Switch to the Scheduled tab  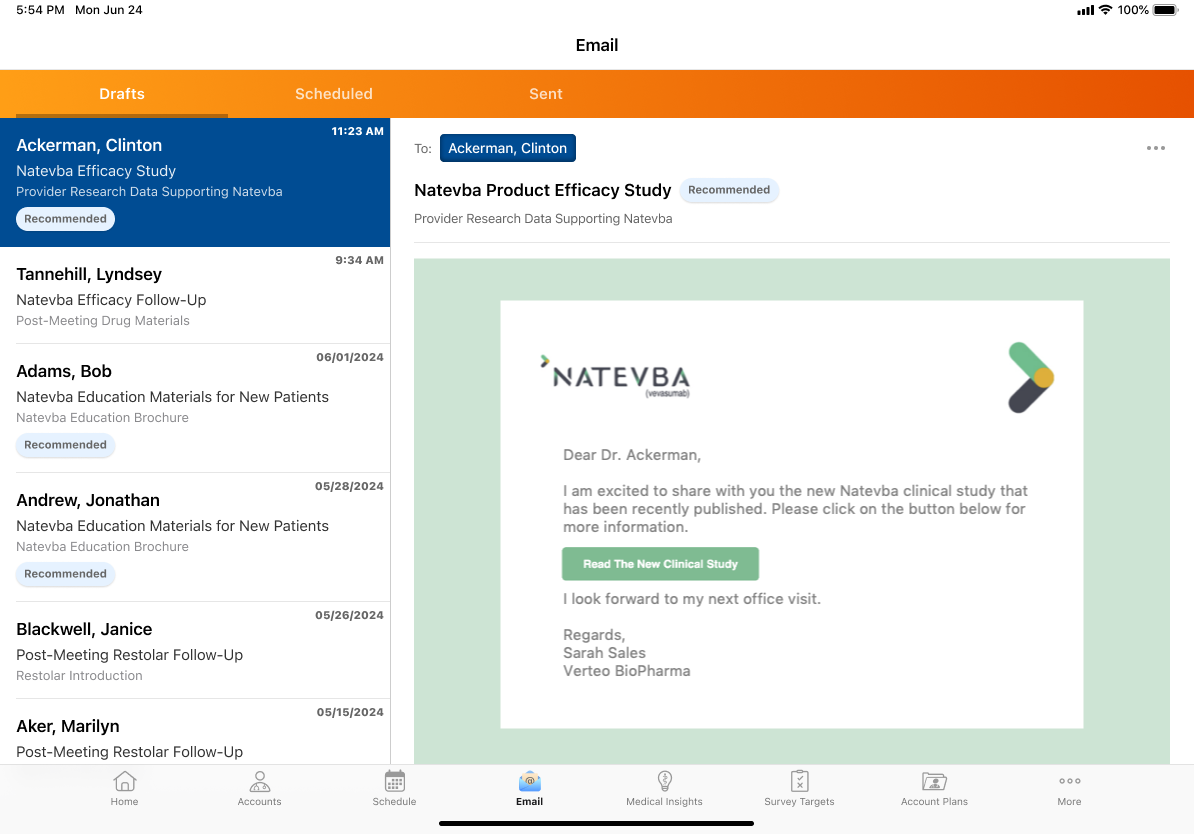(x=333, y=94)
